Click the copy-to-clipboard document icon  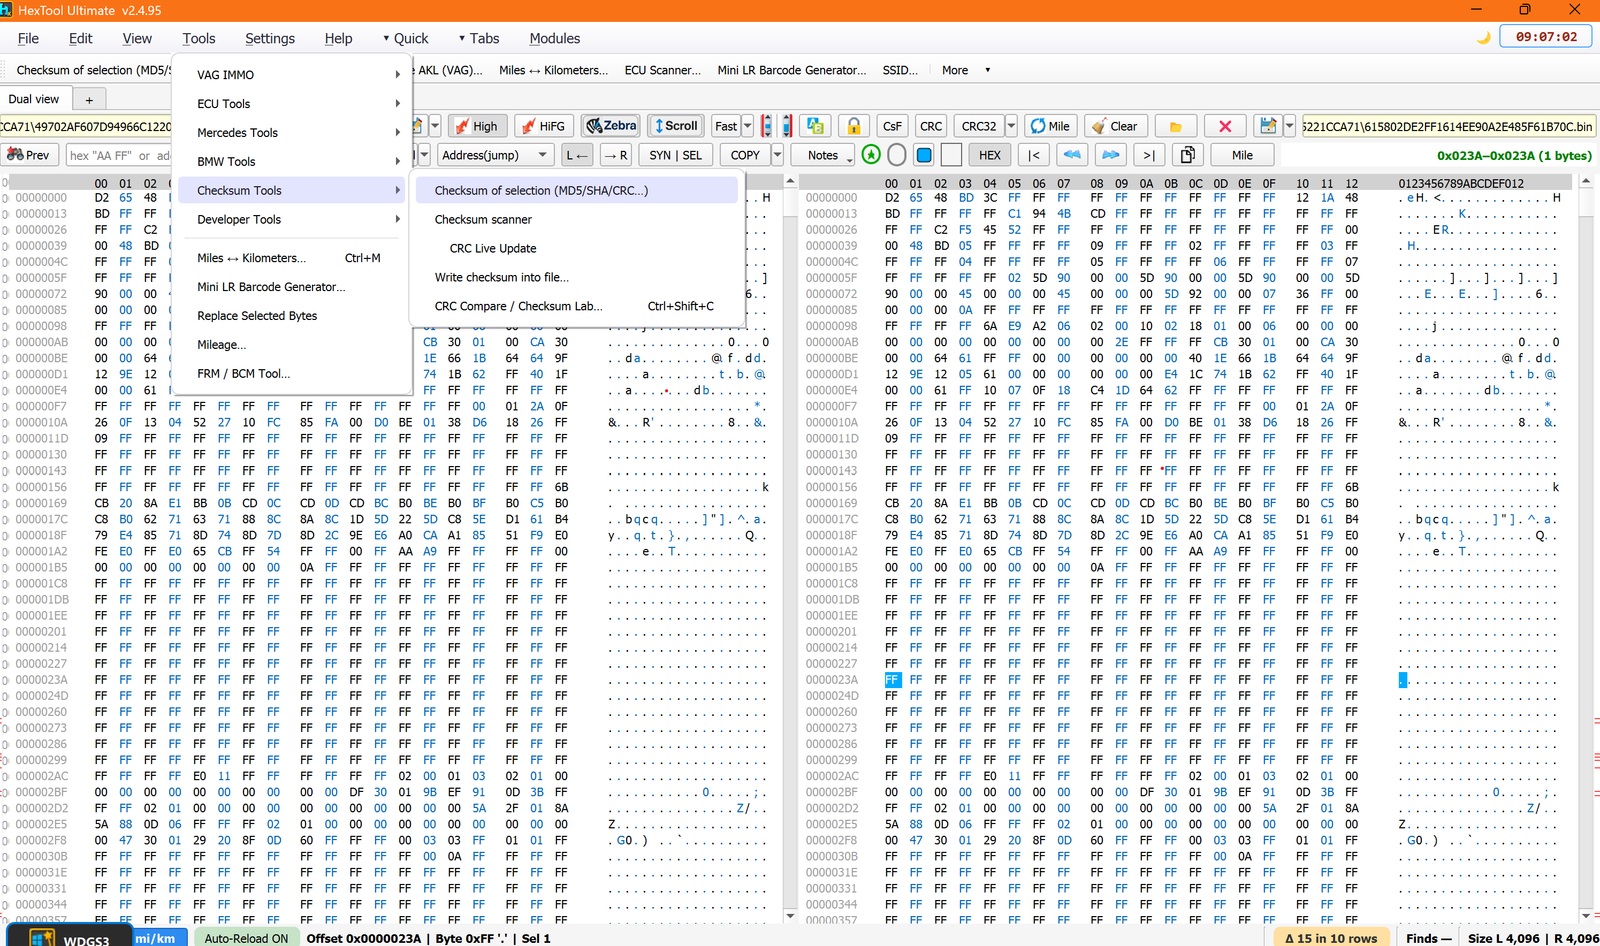click(1188, 155)
